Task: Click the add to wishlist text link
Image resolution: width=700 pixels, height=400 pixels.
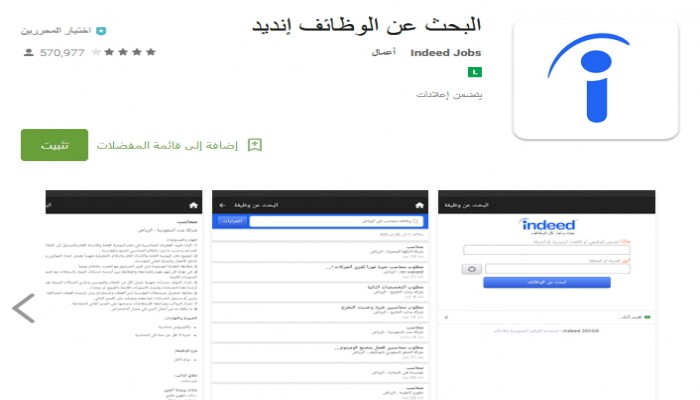Action: pyautogui.click(x=167, y=146)
